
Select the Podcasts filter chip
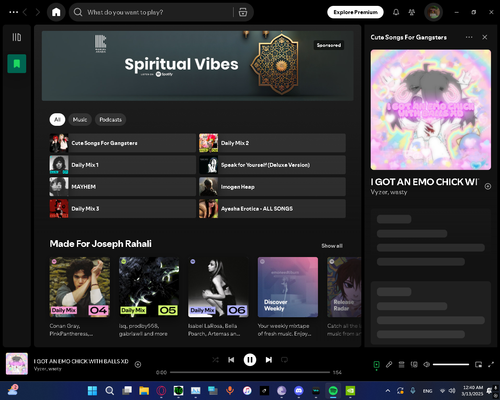pyautogui.click(x=110, y=119)
